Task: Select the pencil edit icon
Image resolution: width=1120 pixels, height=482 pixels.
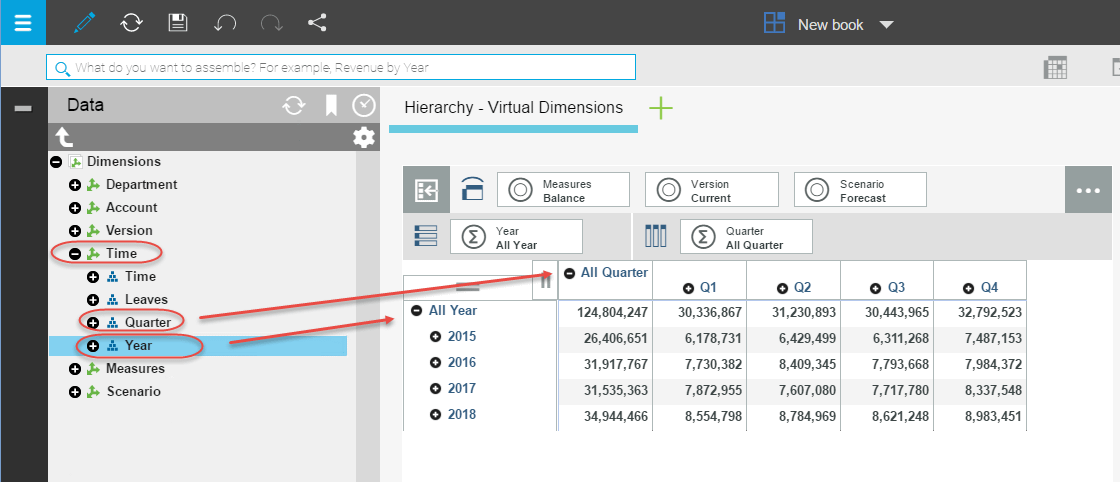Action: click(x=87, y=22)
